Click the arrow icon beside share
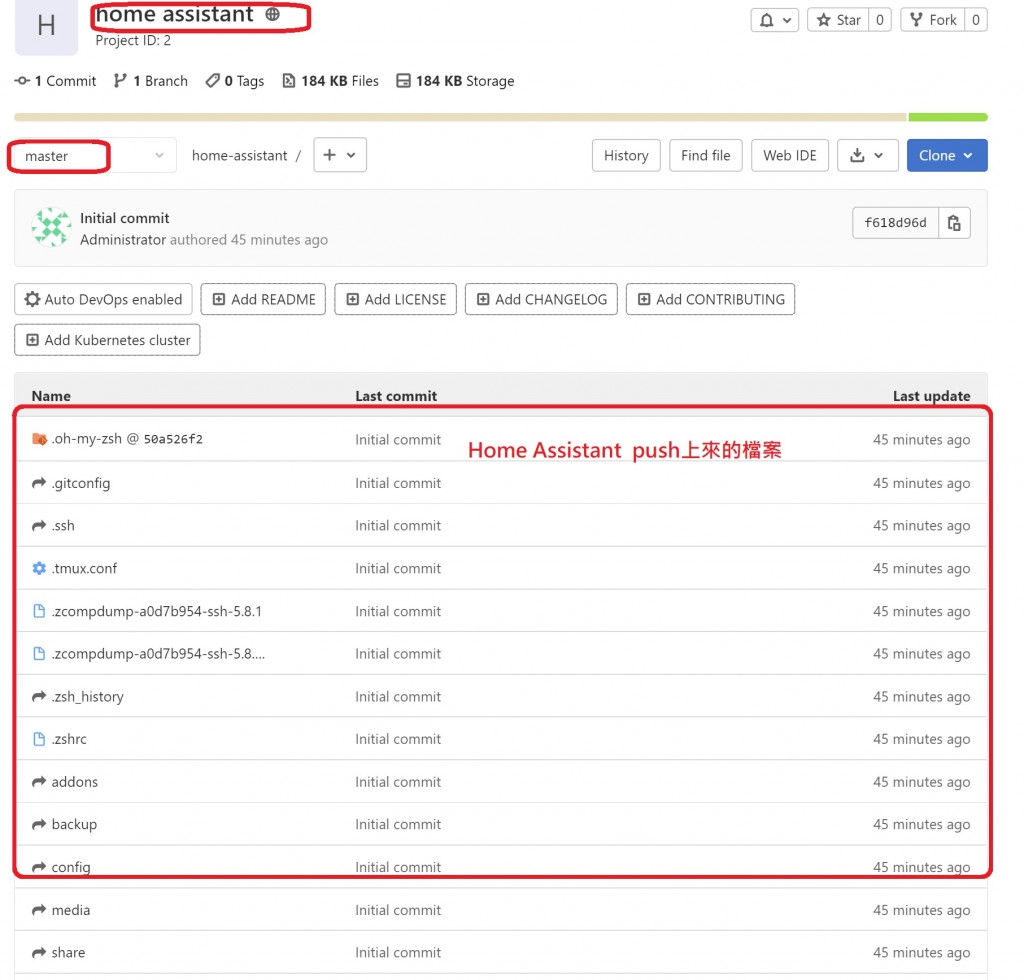This screenshot has width=1024, height=980. pyautogui.click(x=39, y=953)
